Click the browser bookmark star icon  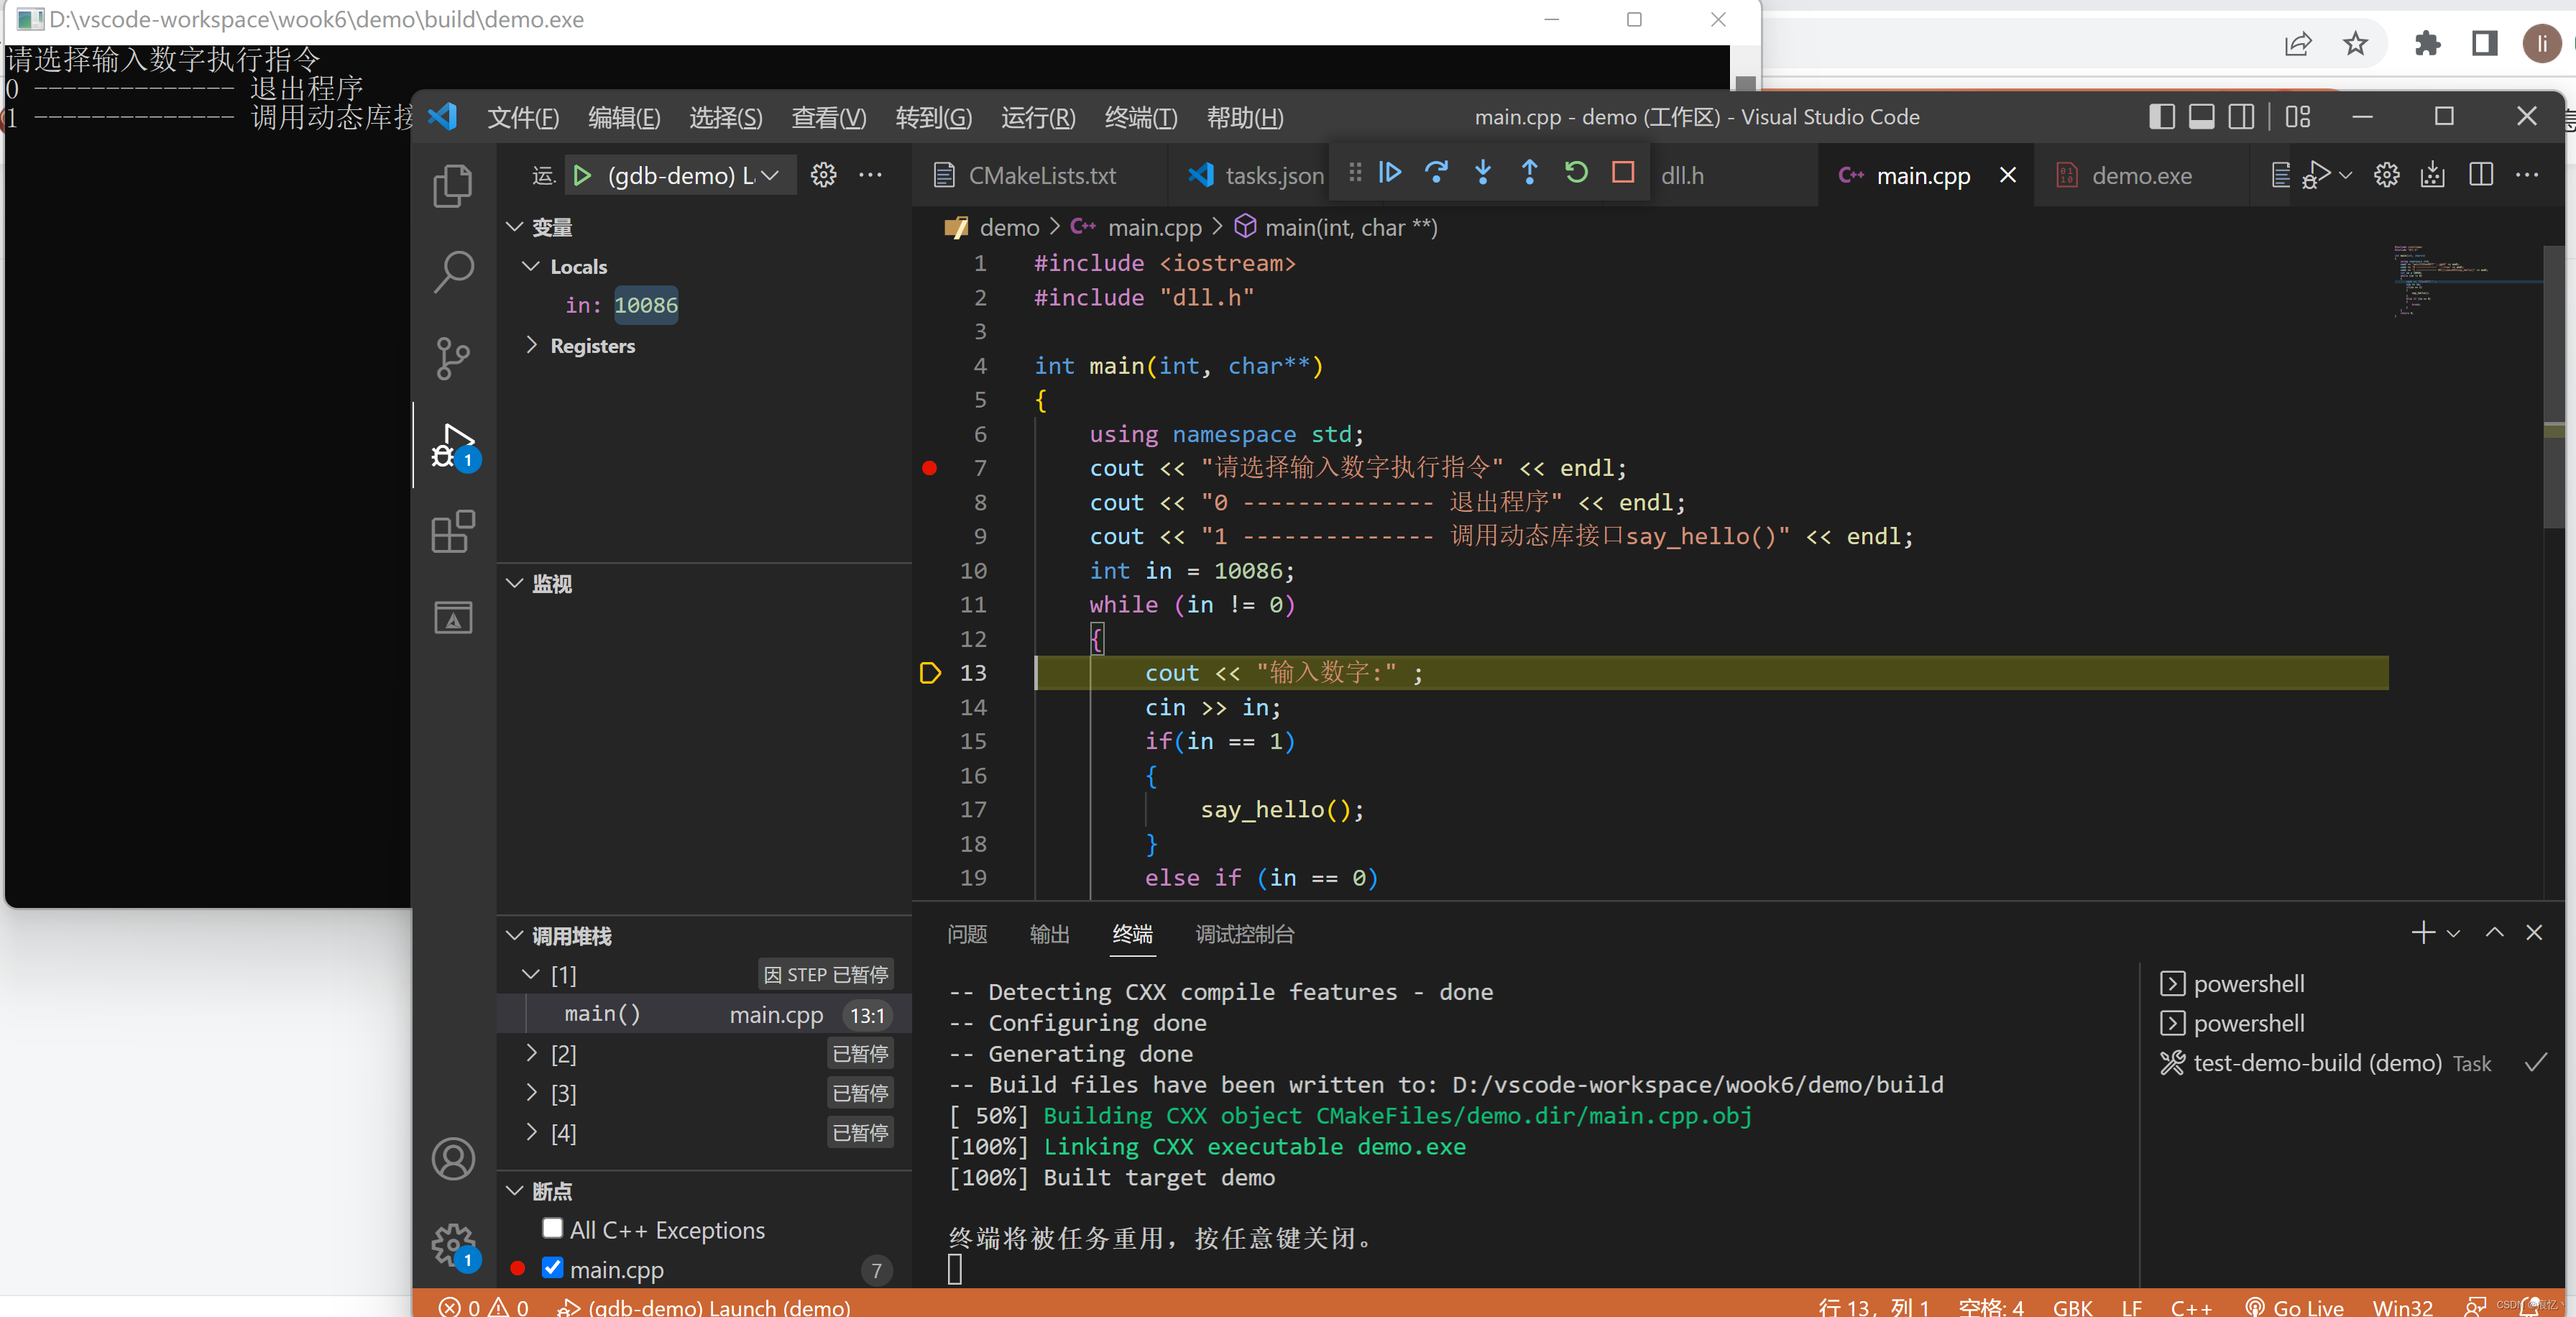[x=2355, y=43]
